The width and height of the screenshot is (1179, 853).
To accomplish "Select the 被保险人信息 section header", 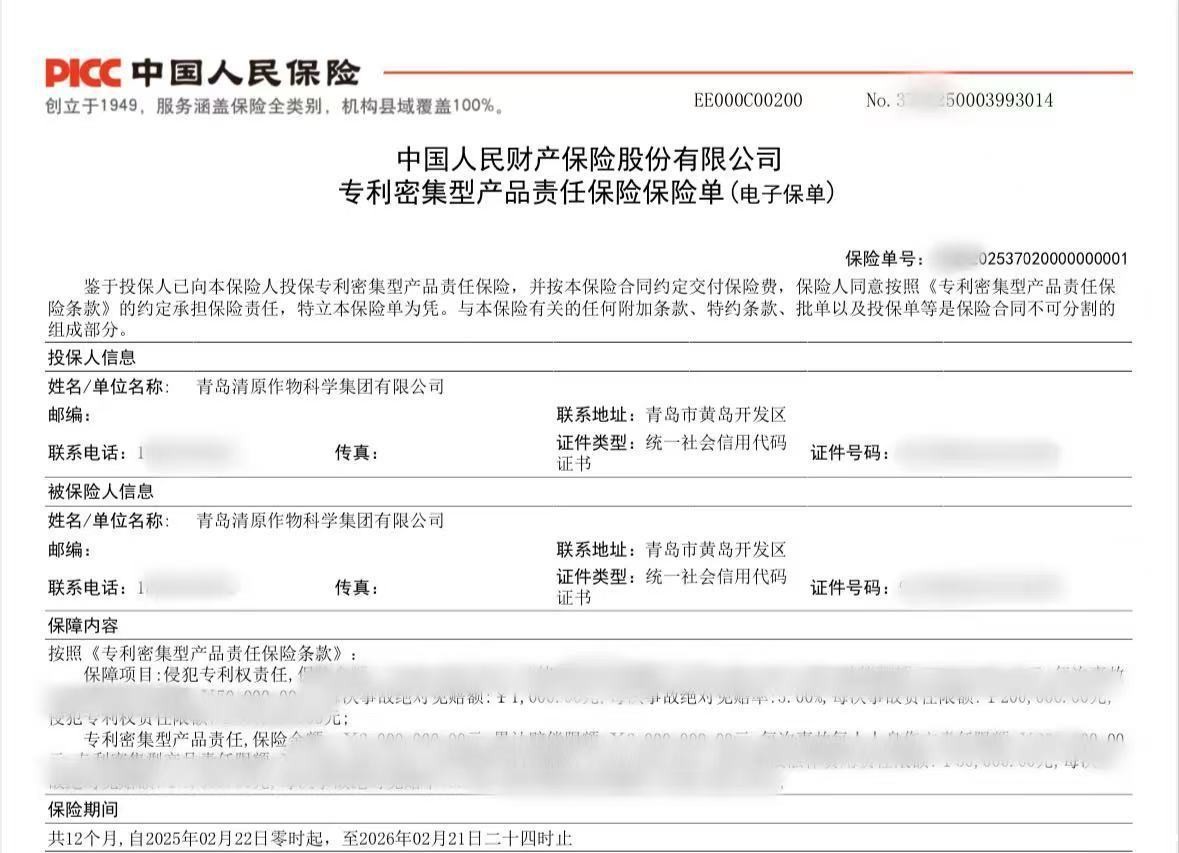I will [101, 491].
